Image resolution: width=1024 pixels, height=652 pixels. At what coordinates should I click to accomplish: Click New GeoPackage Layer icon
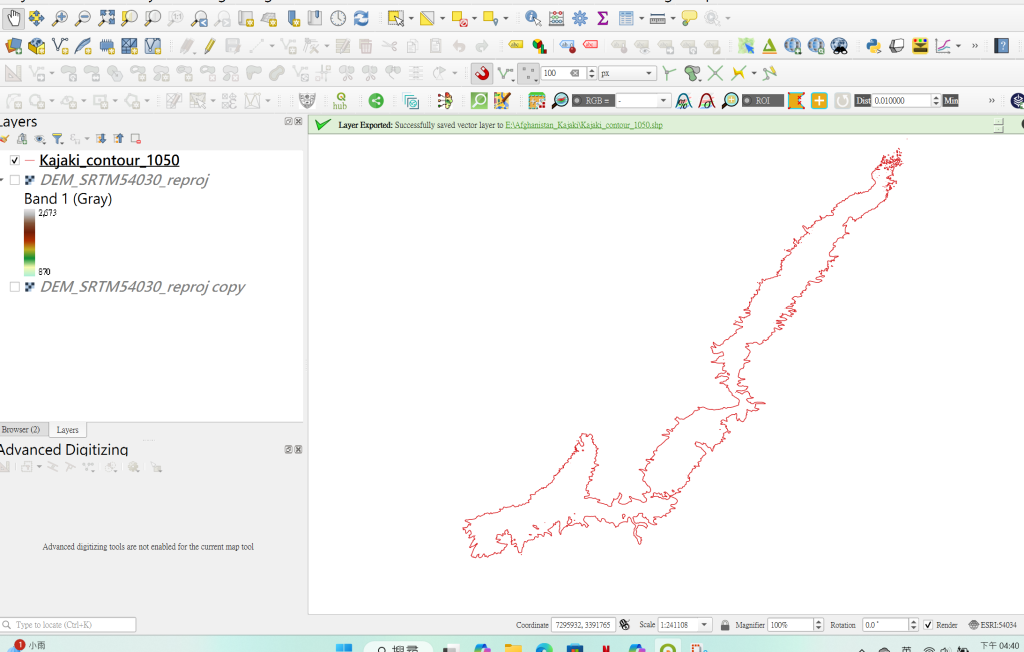click(x=37, y=46)
